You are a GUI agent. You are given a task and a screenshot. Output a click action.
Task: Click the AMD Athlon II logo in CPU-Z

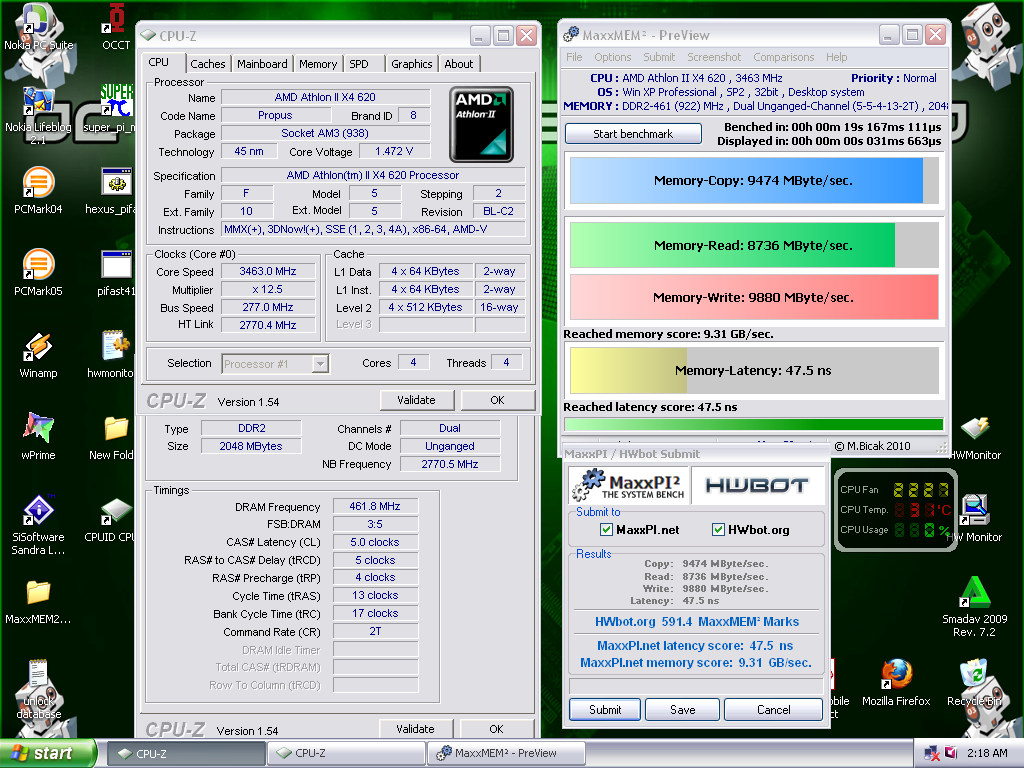coord(481,124)
